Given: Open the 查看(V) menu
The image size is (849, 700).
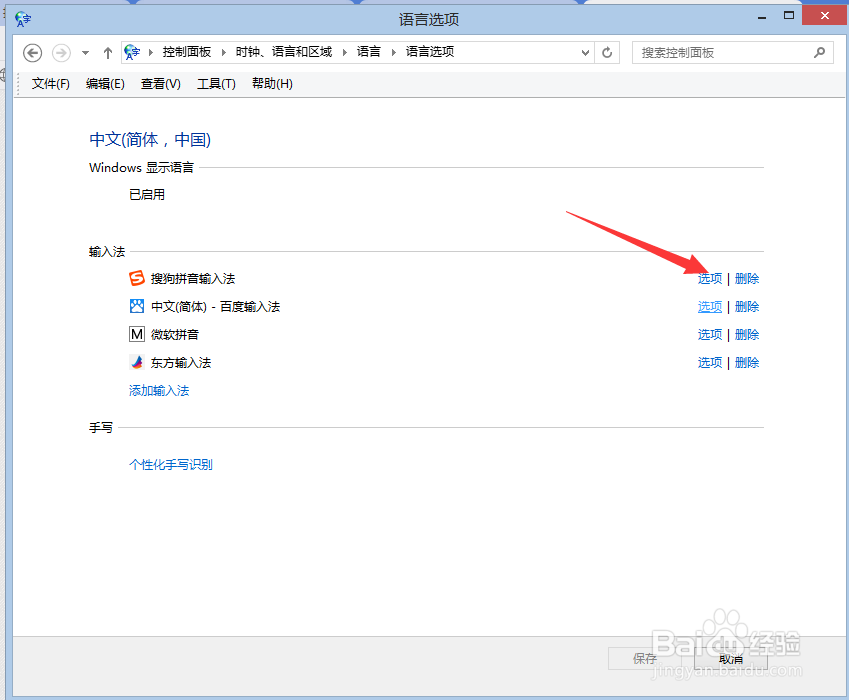Looking at the screenshot, I should (x=160, y=83).
